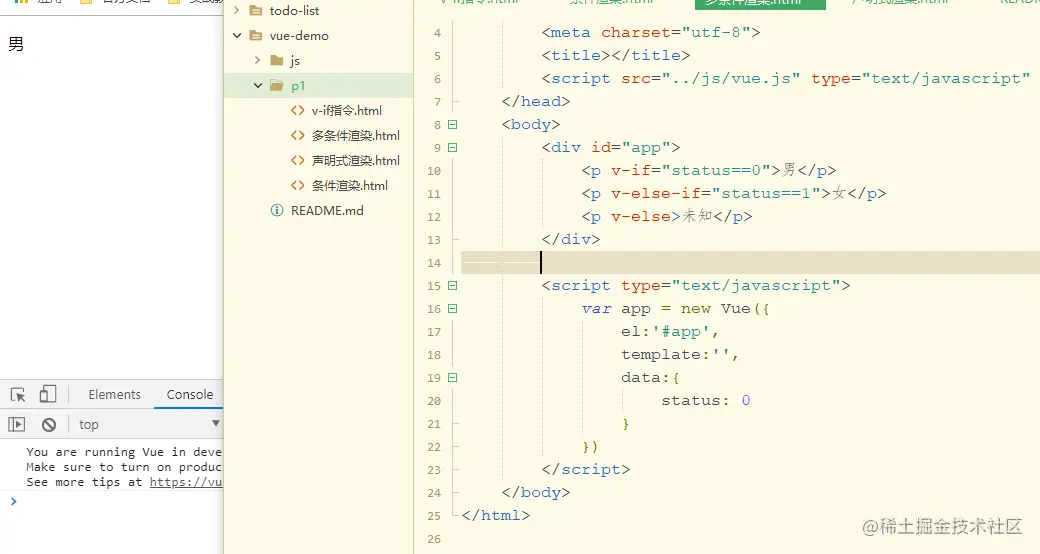Collapse the vue-demo folder chevron
Viewport: 1040px width, 554px height.
pos(237,35)
